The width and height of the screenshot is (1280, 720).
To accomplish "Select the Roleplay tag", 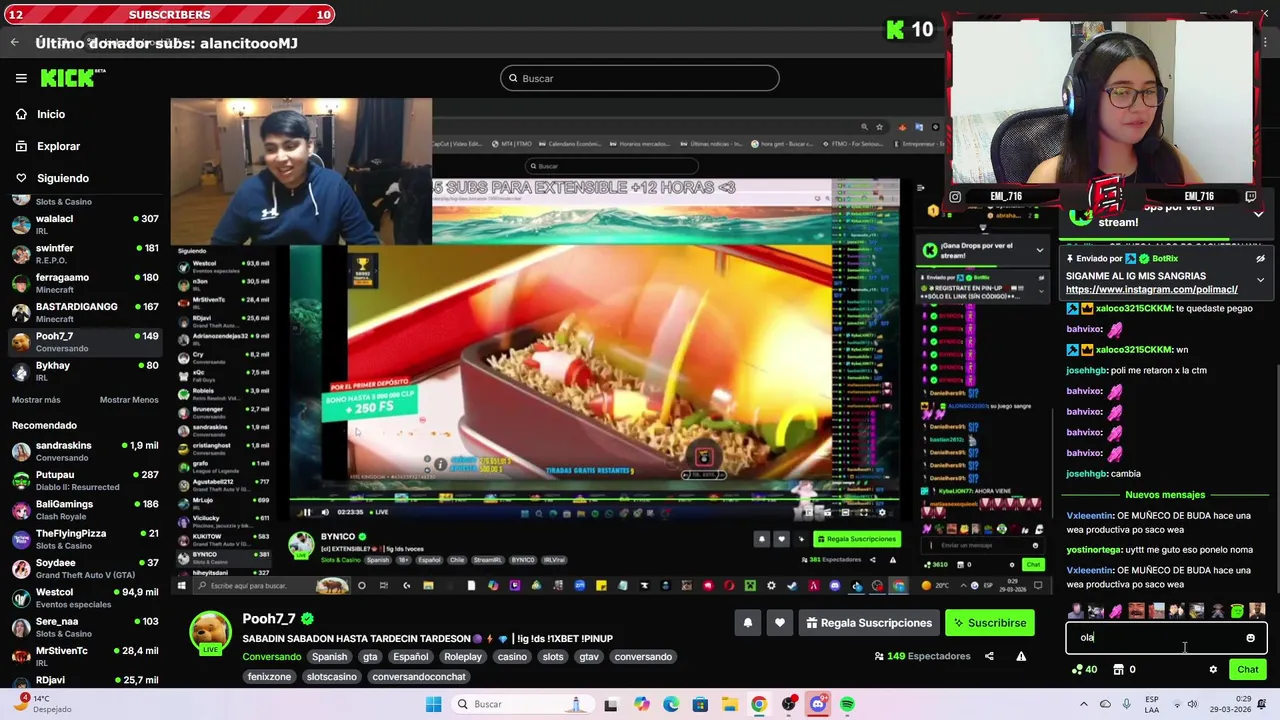I will [x=463, y=657].
